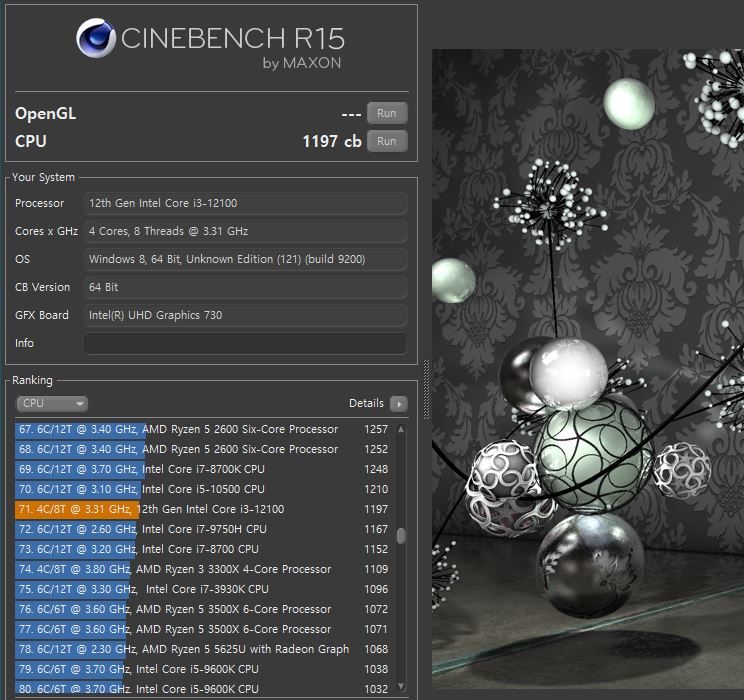Select rank 75 Intel Core i7-3930K row
Screen dimensions: 744x700
click(204, 589)
